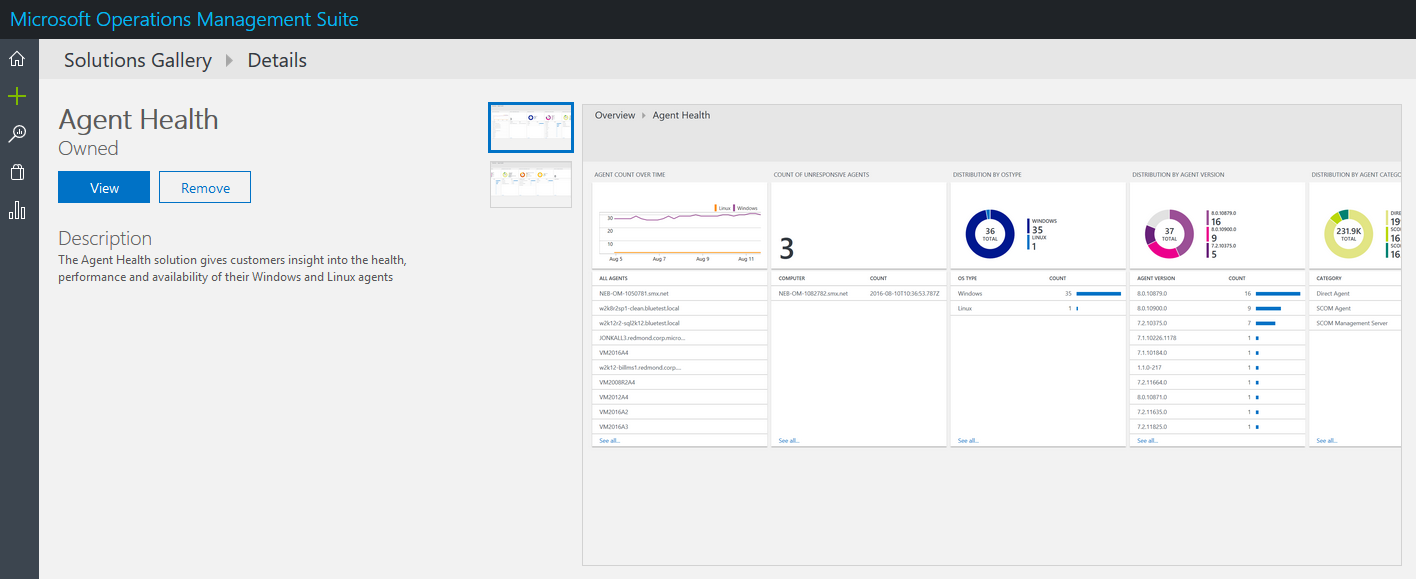Screen dimensions: 1416x579
Task: Click the w2k8r2sp1-clean.bluetest.local agent row
Action: (680, 308)
